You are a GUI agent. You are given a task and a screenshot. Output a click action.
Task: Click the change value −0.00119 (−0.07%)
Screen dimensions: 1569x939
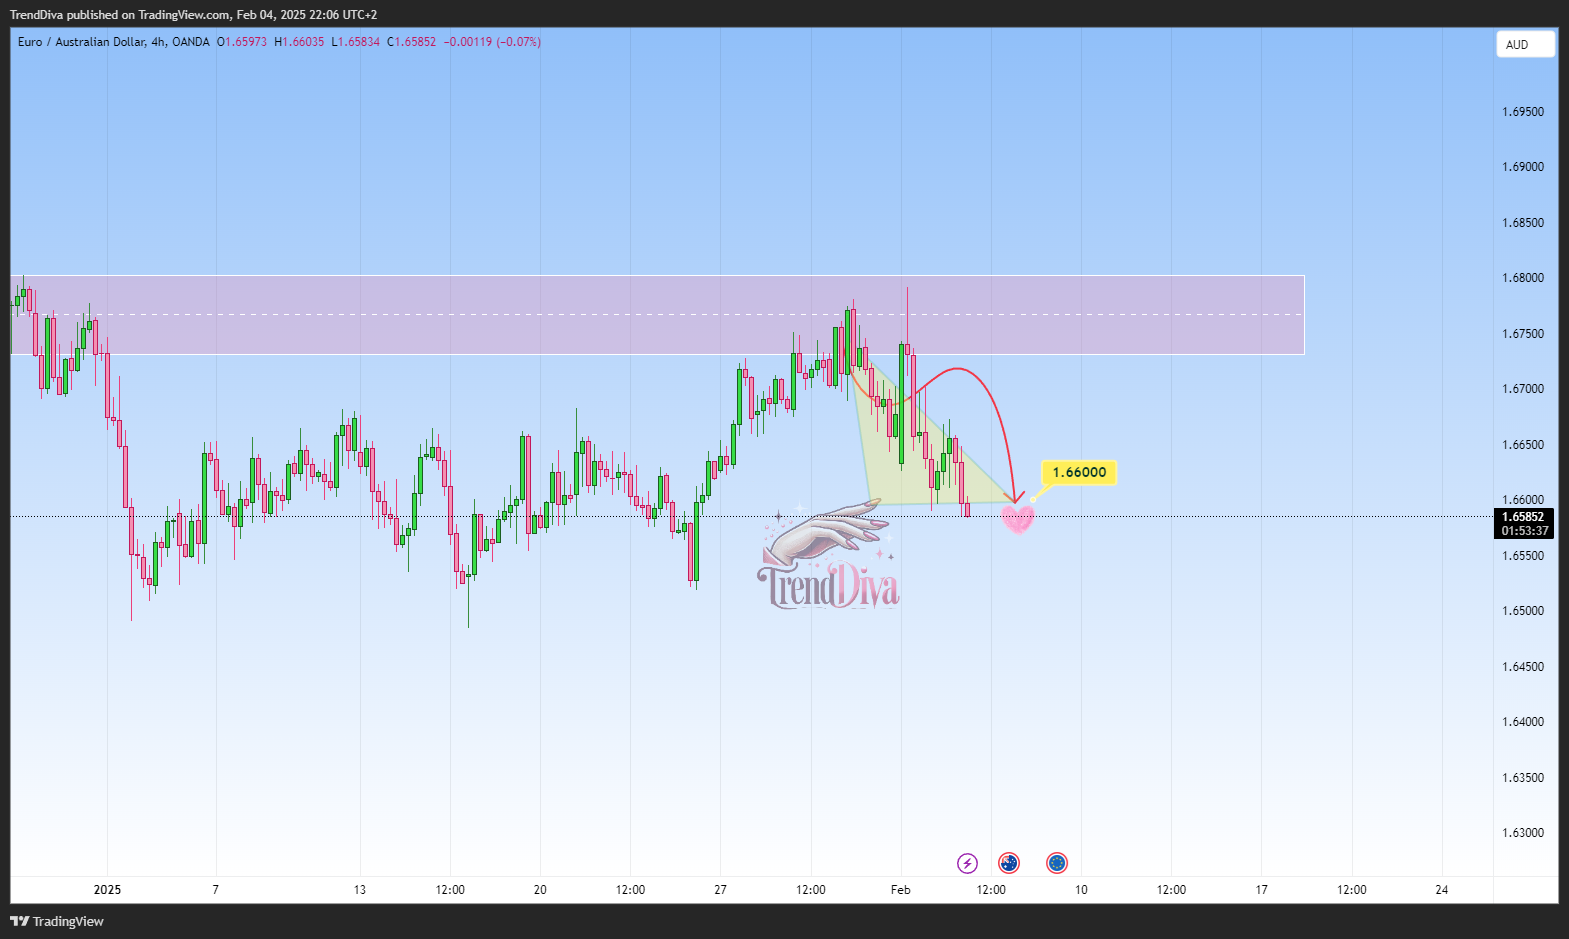pyautogui.click(x=492, y=42)
